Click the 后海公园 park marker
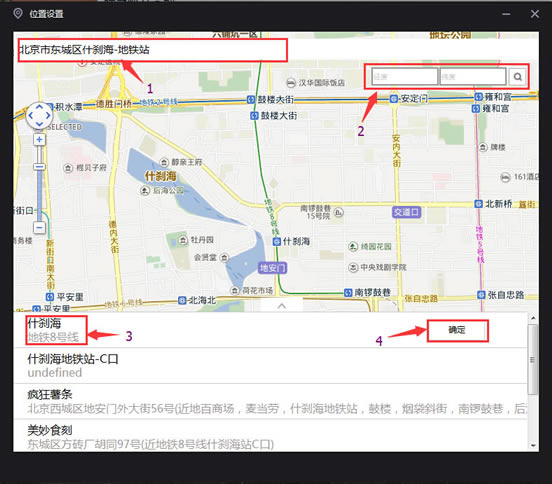Screen dimensions: 552x484 coord(145,191)
